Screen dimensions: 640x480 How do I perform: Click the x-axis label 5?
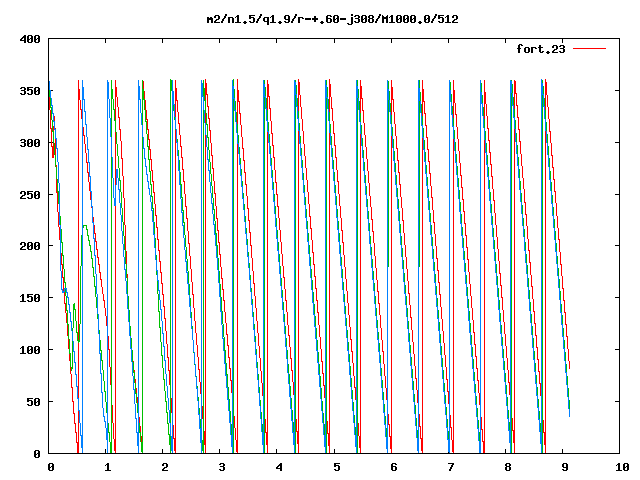click(336, 467)
